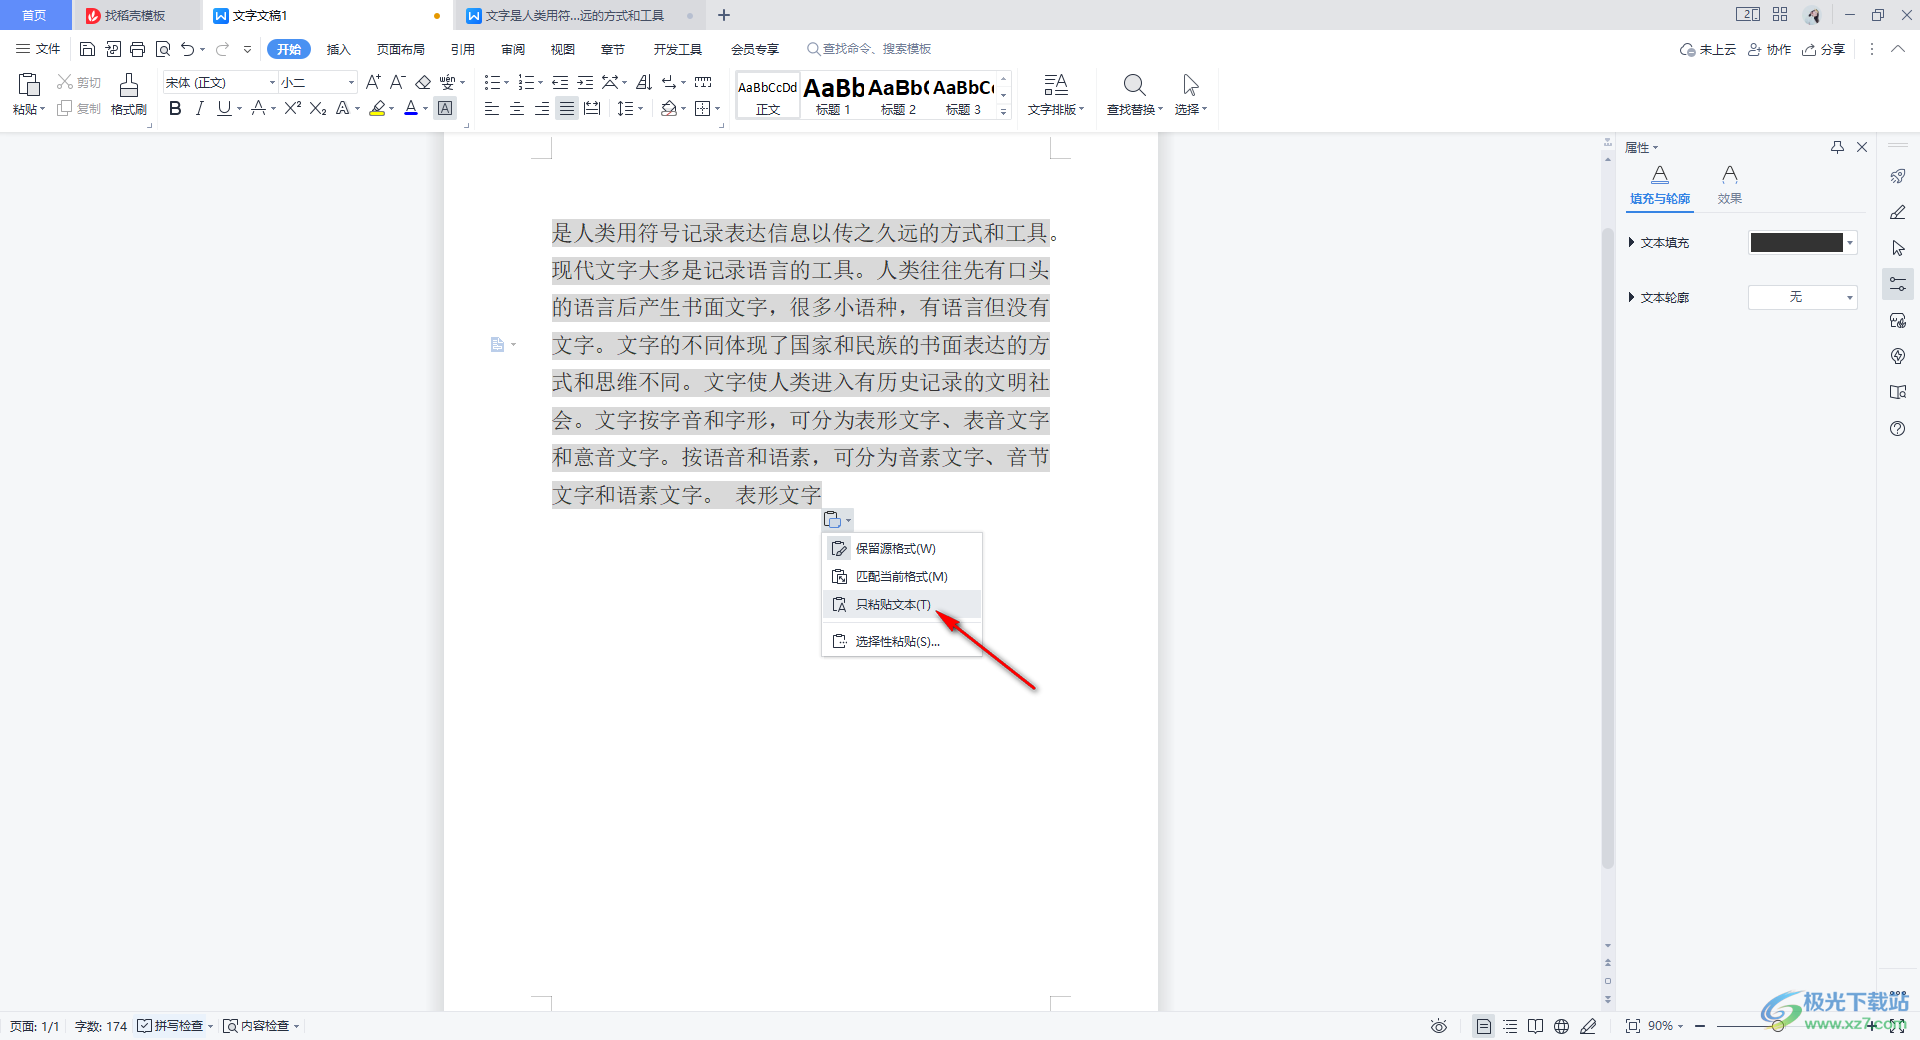Screen dimensions: 1920x1040
Task: Toggle justify alignment
Action: [x=567, y=108]
